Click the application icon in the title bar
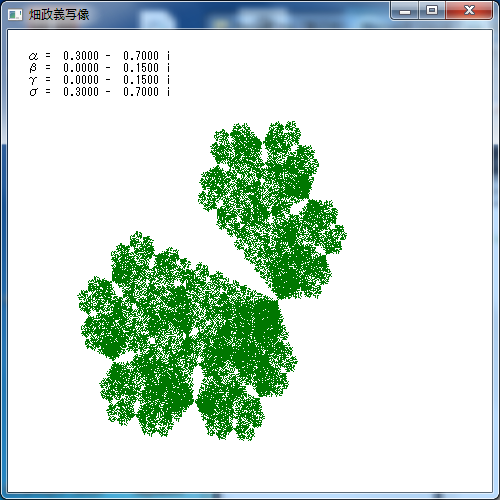Viewport: 500px width, 500px height. (x=15, y=14)
